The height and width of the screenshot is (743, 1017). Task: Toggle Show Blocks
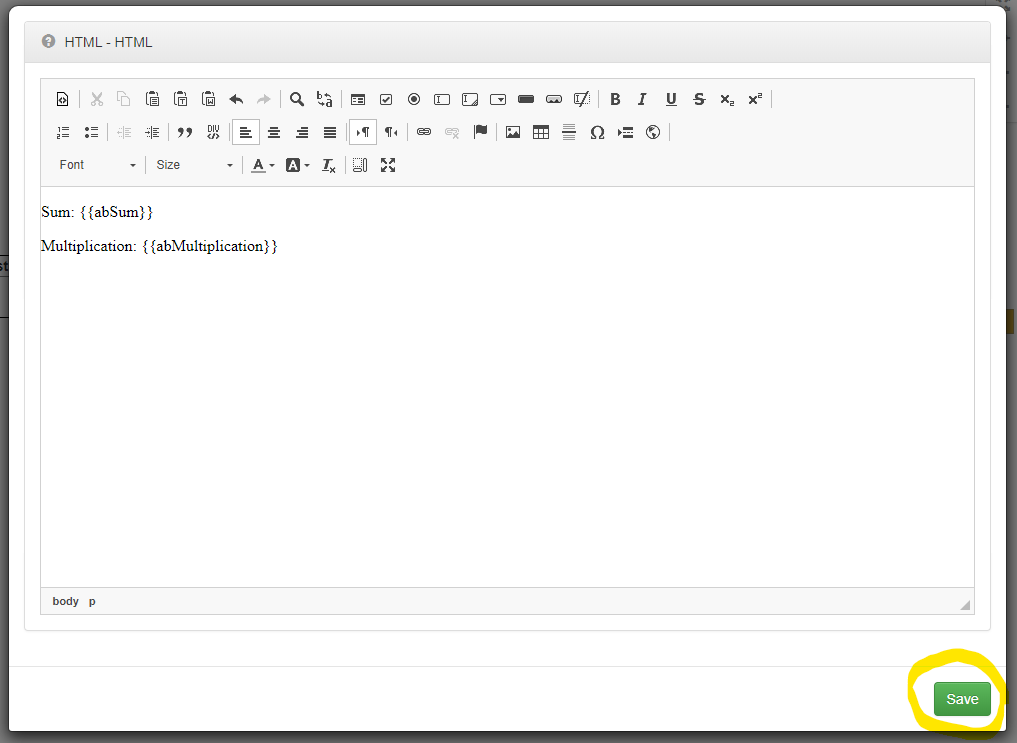coord(360,165)
